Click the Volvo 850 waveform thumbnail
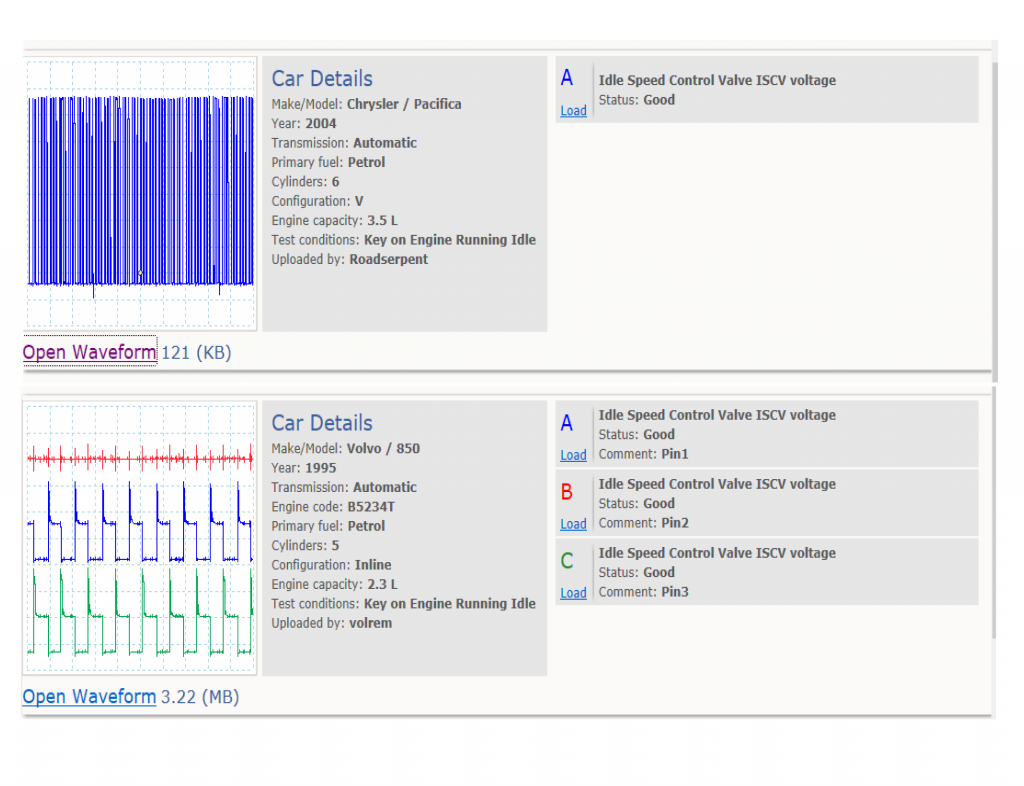The image size is (1024, 786). click(140, 538)
